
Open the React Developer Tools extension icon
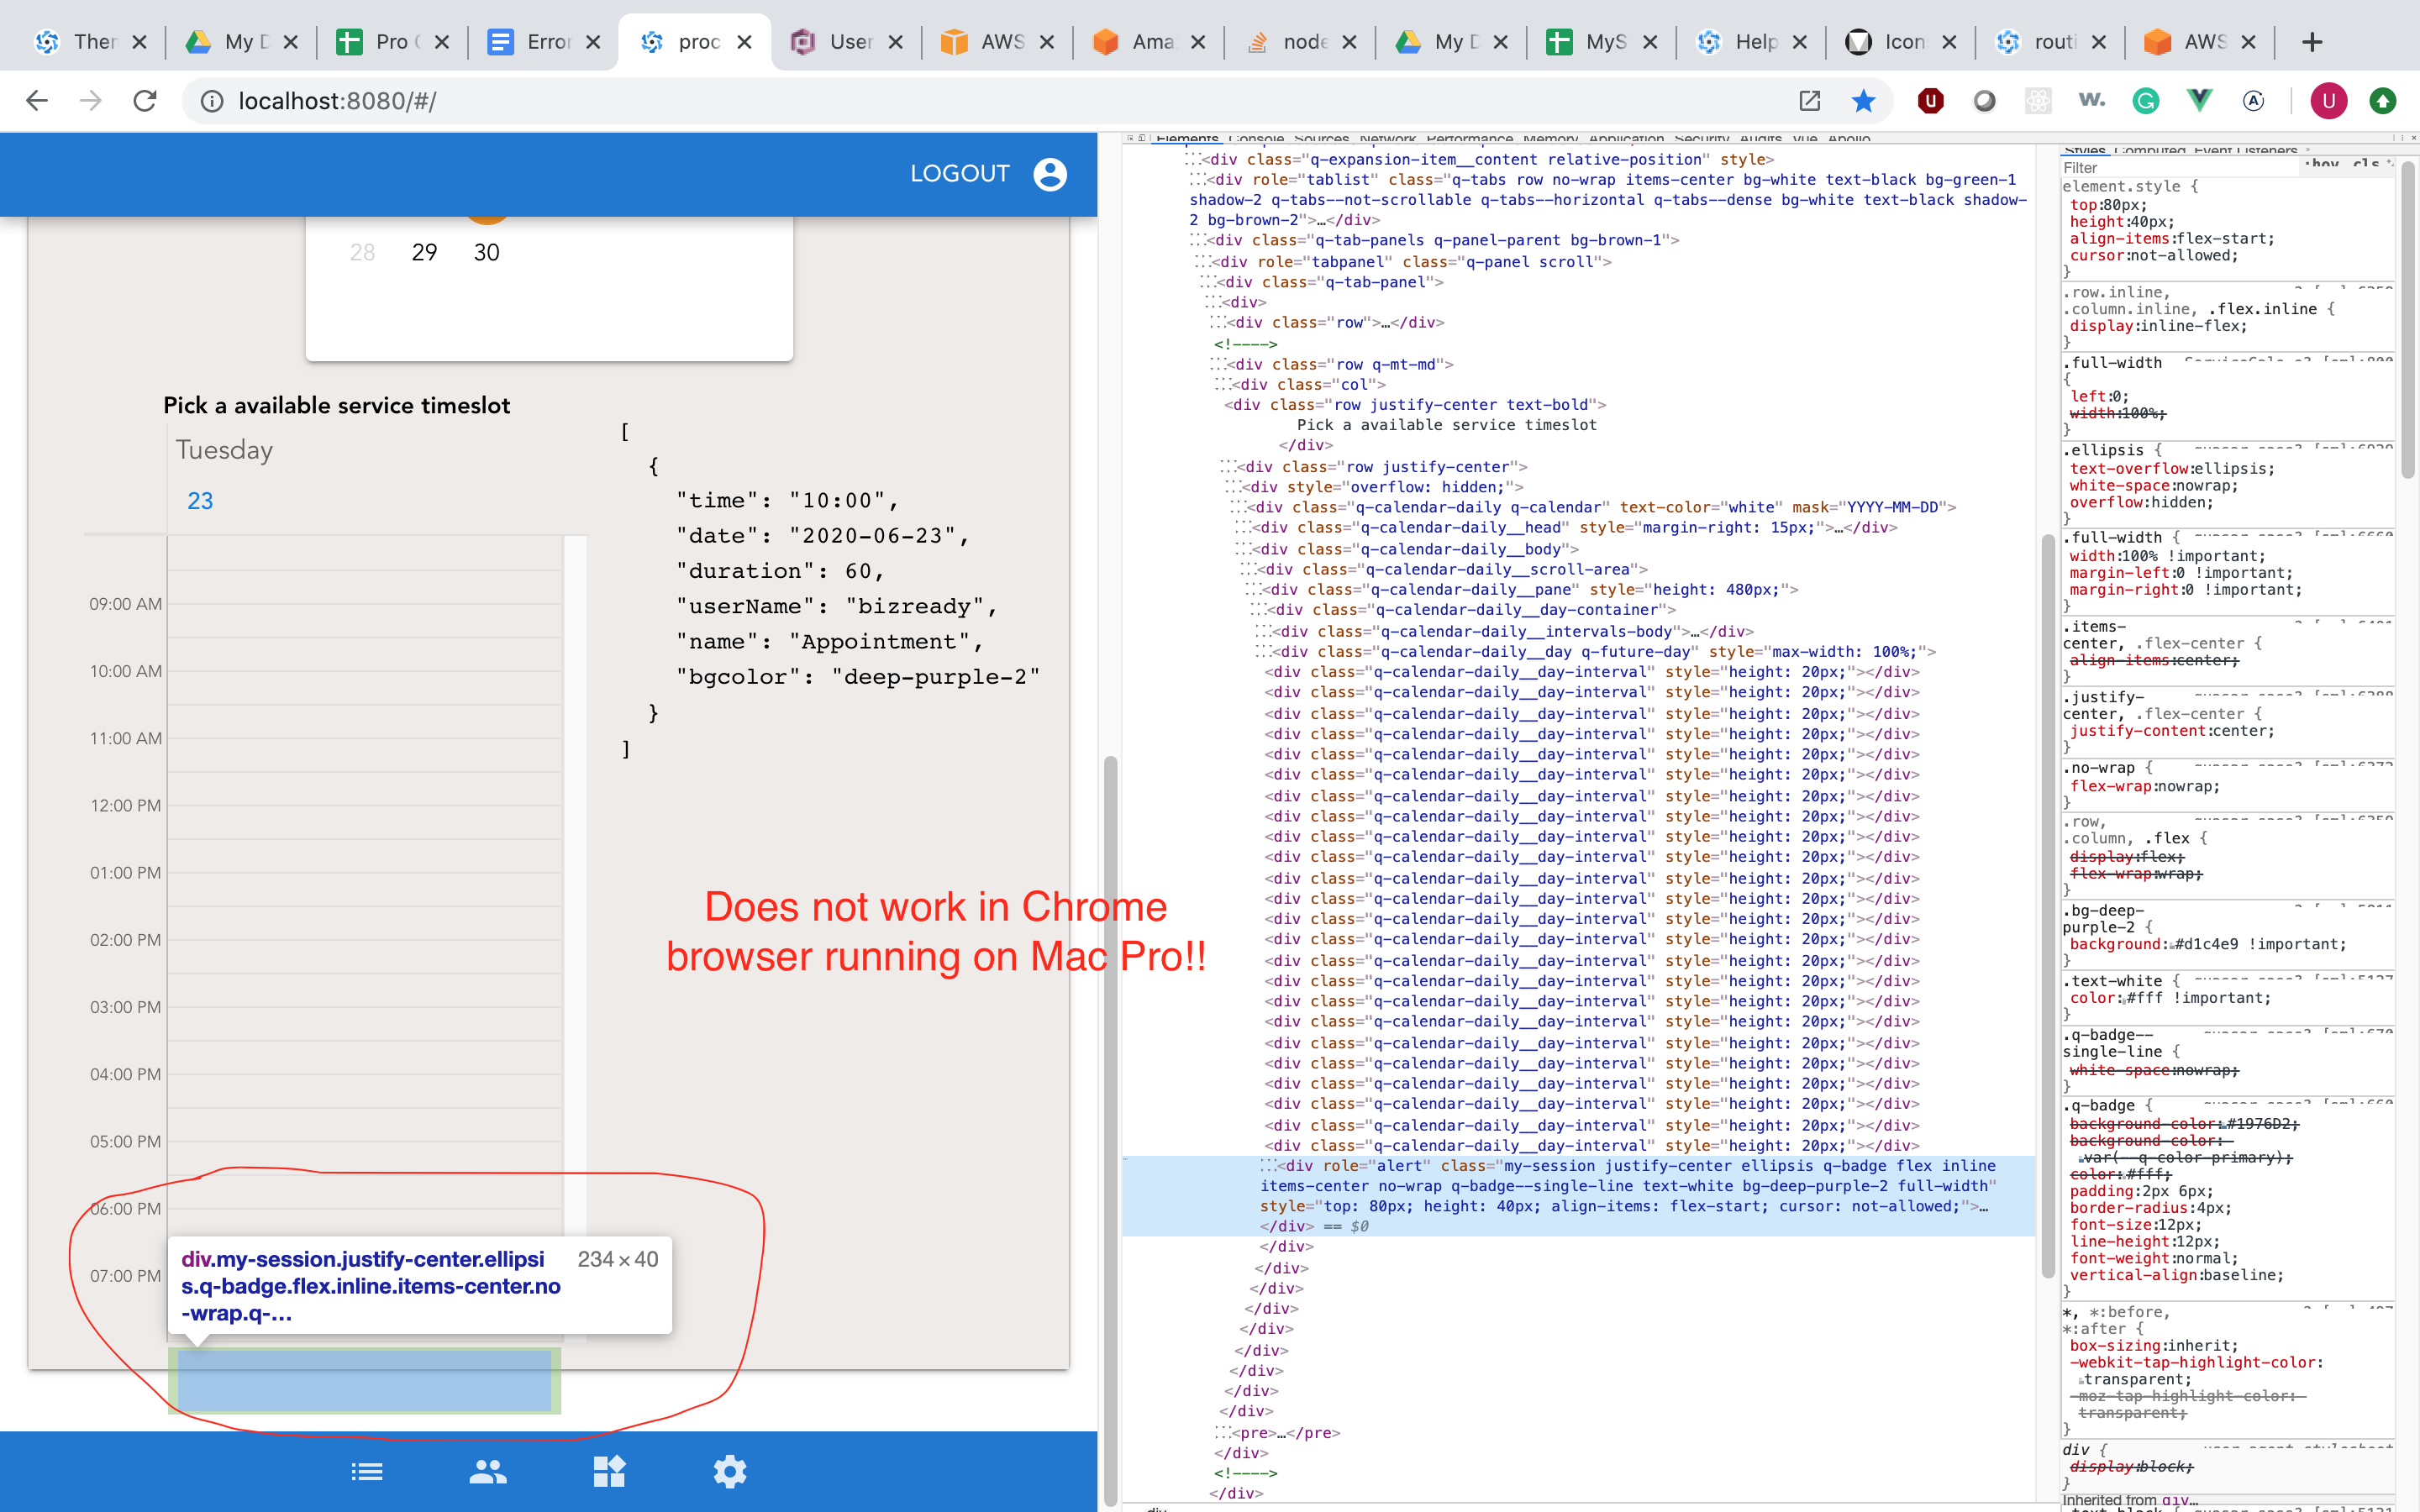pos(2039,100)
